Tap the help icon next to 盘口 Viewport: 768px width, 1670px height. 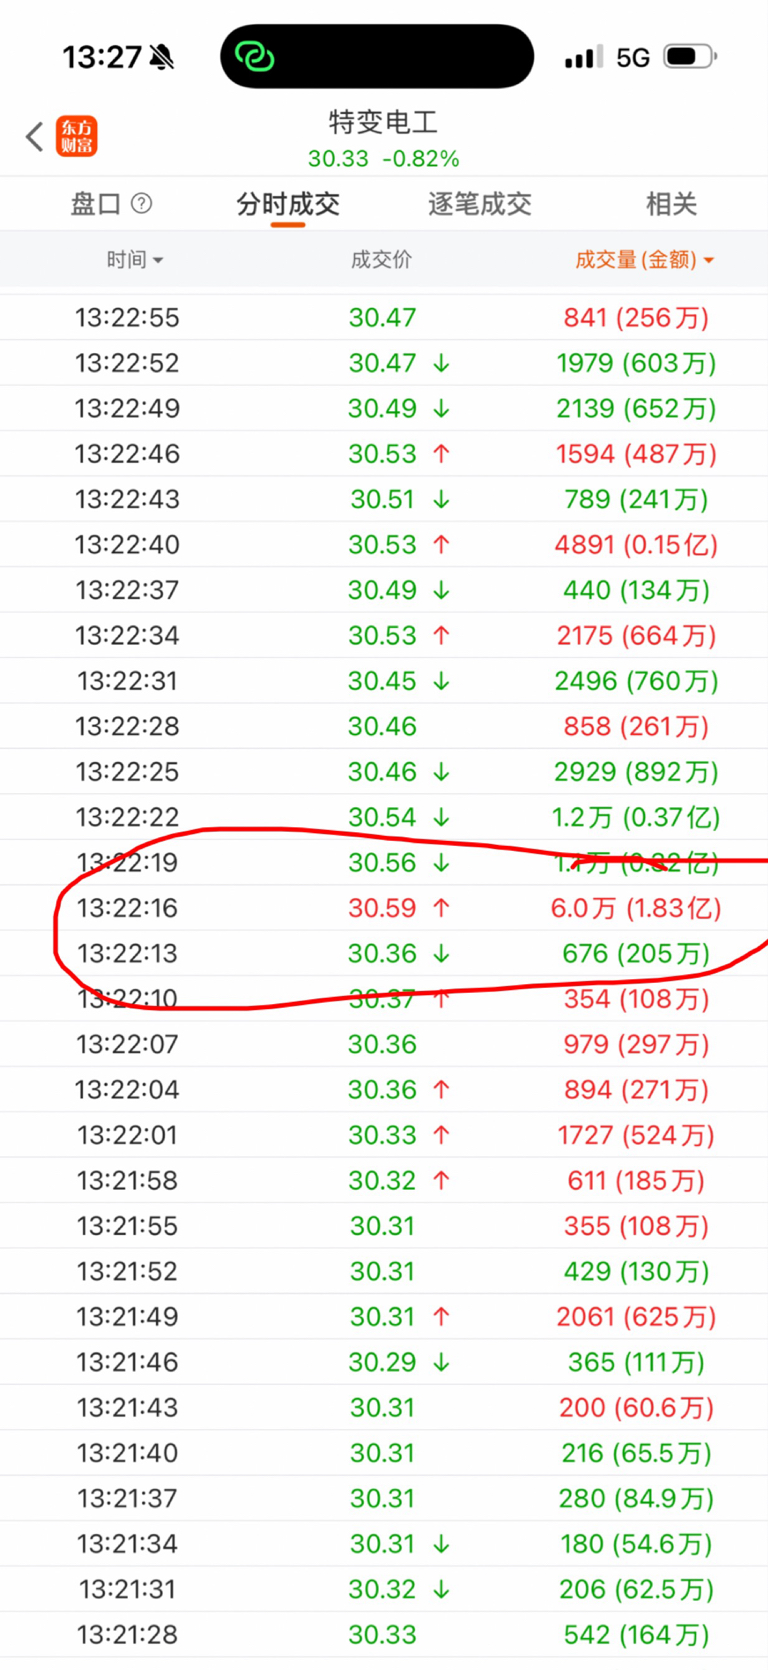(142, 204)
